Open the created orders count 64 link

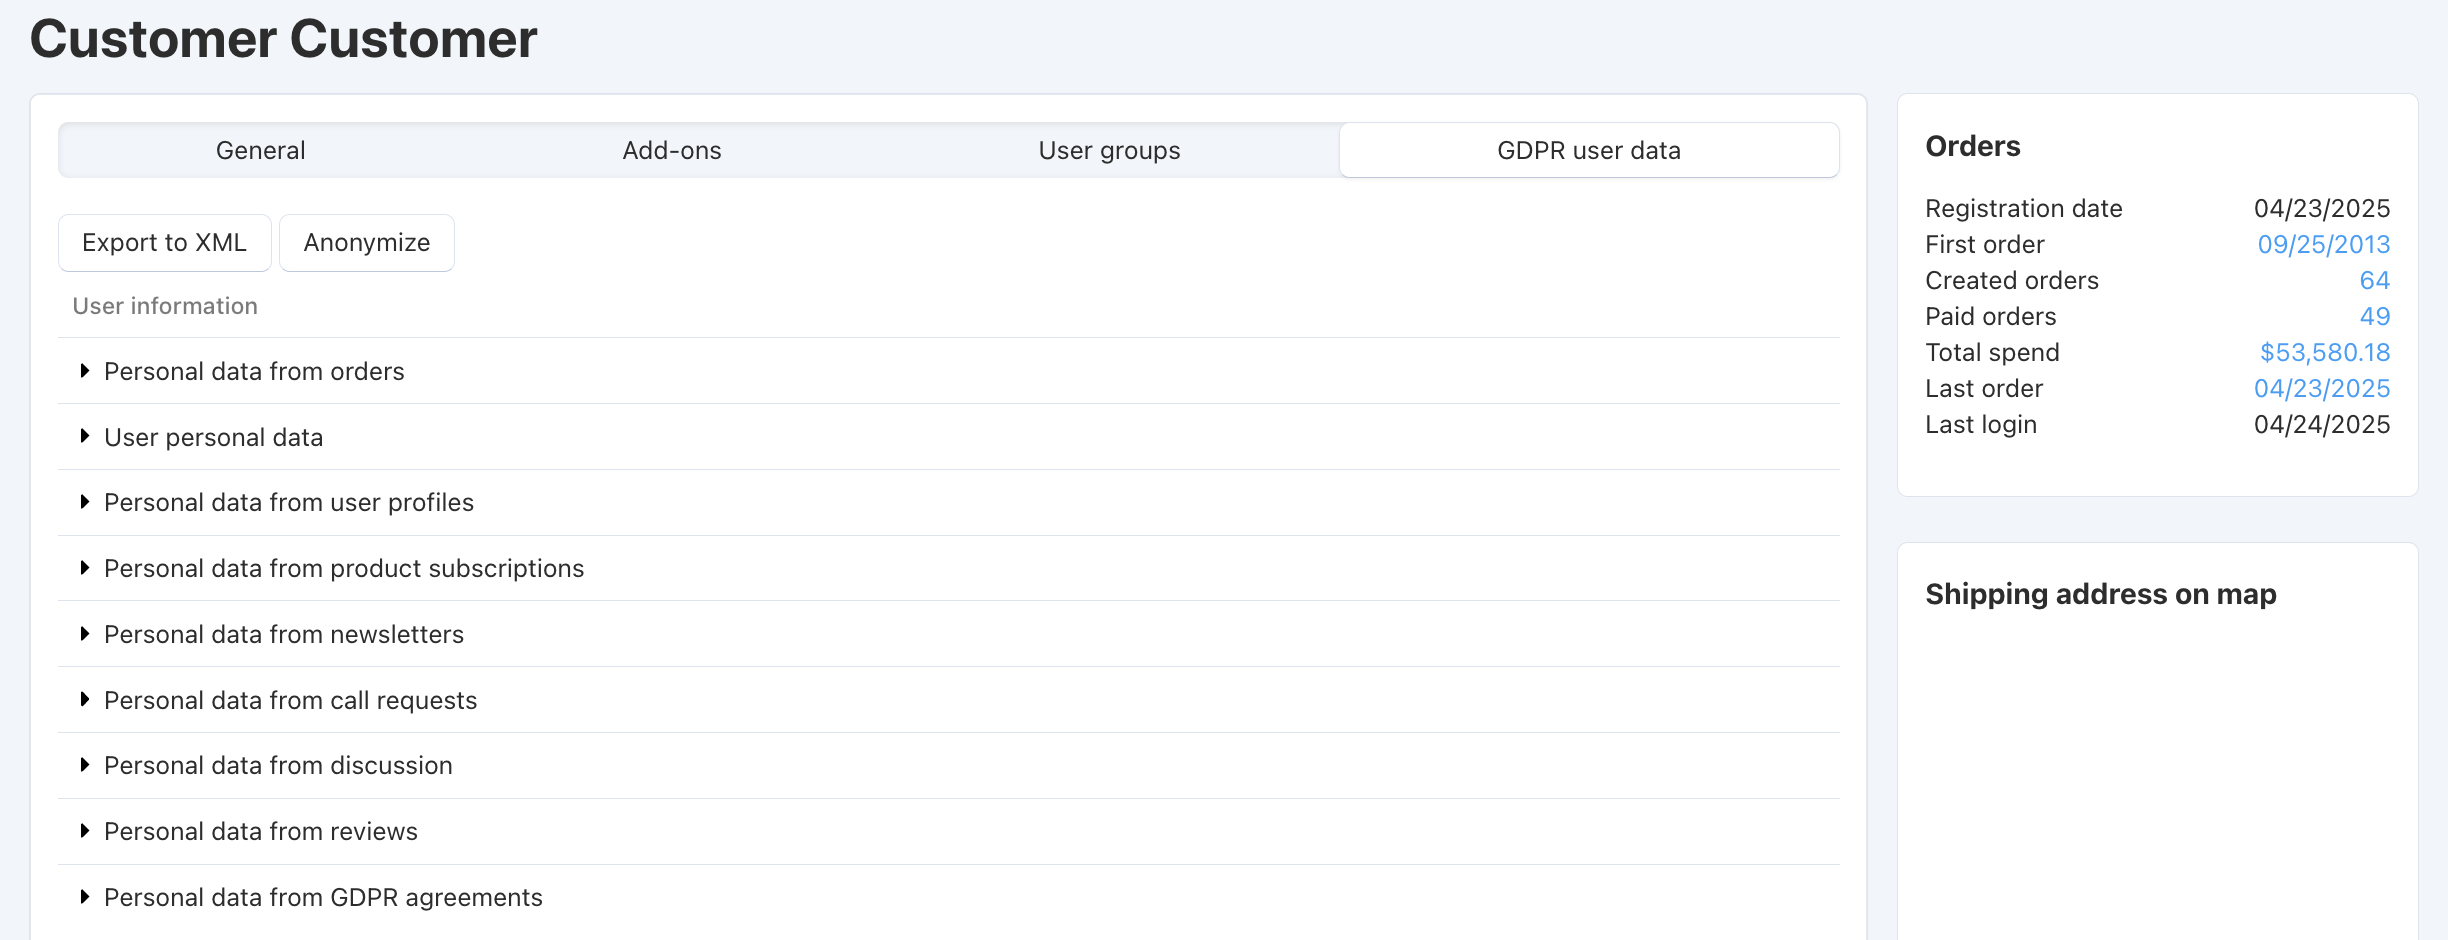2375,280
